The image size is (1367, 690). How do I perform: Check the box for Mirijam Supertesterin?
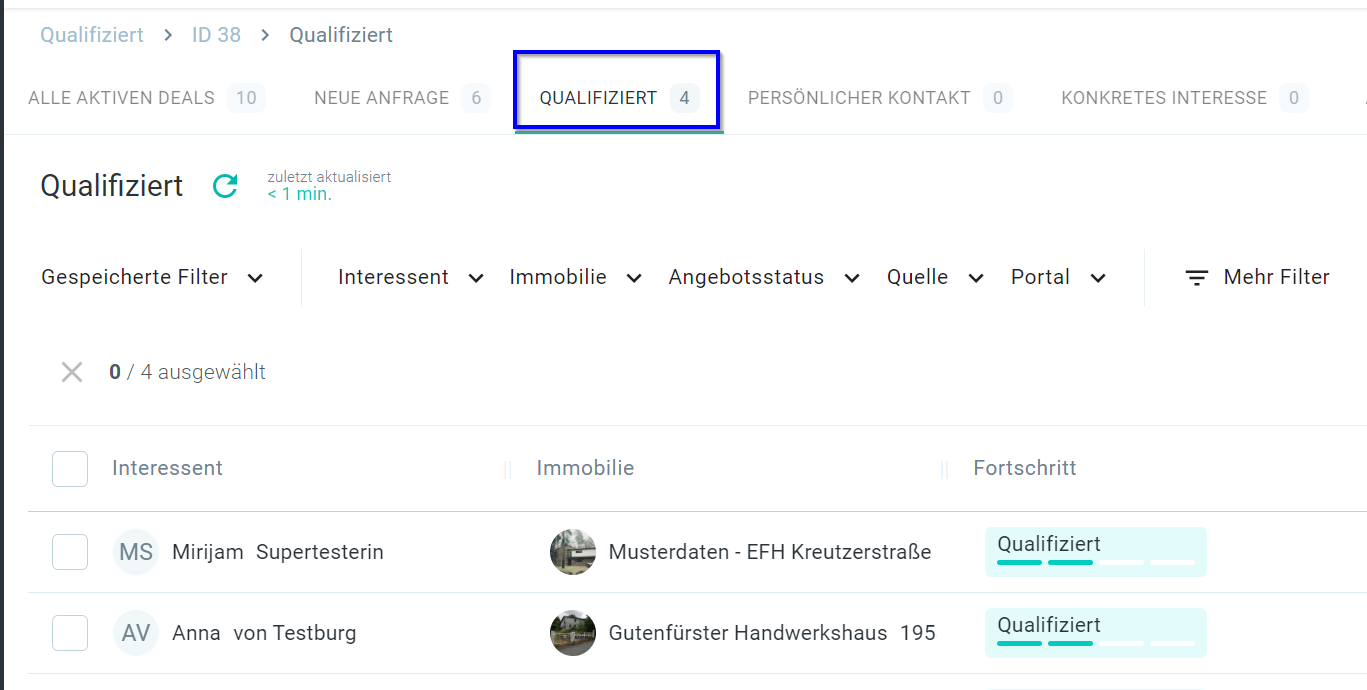click(x=70, y=552)
